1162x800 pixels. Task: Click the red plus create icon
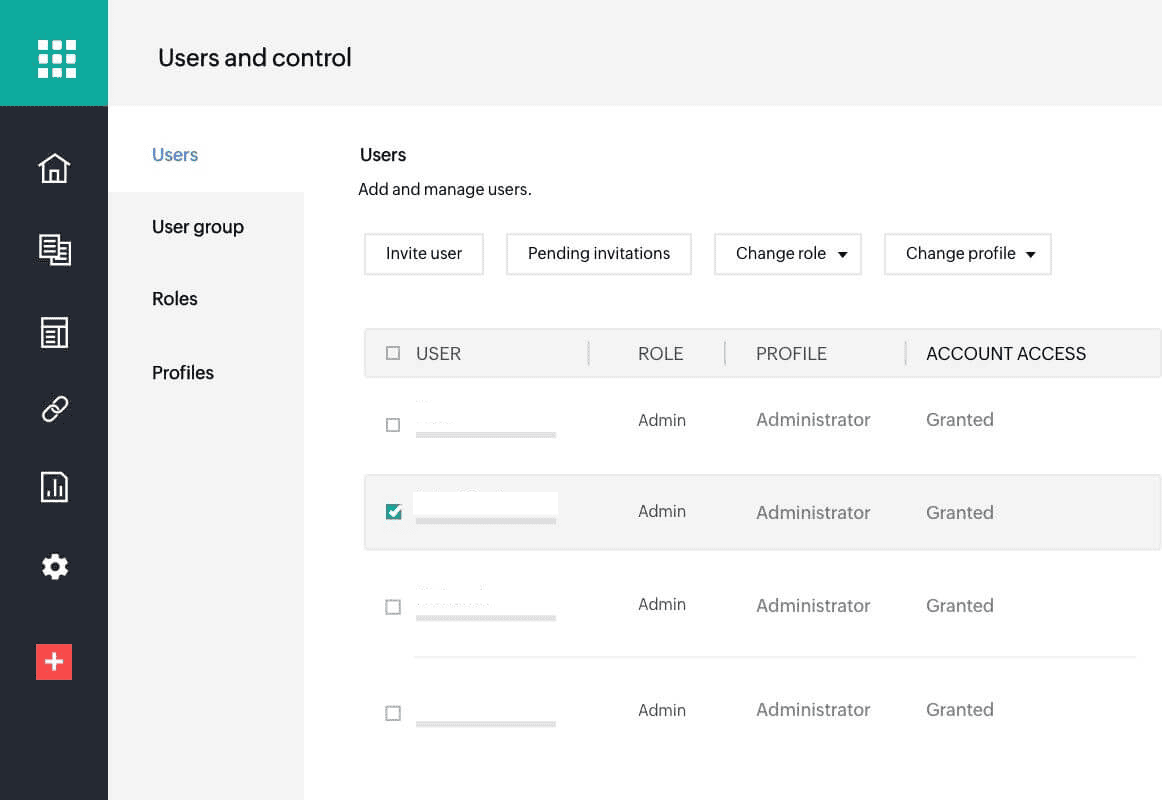54,662
